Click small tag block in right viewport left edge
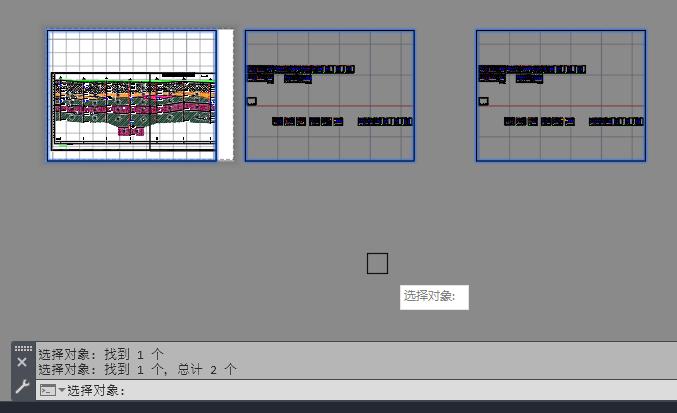 (483, 101)
